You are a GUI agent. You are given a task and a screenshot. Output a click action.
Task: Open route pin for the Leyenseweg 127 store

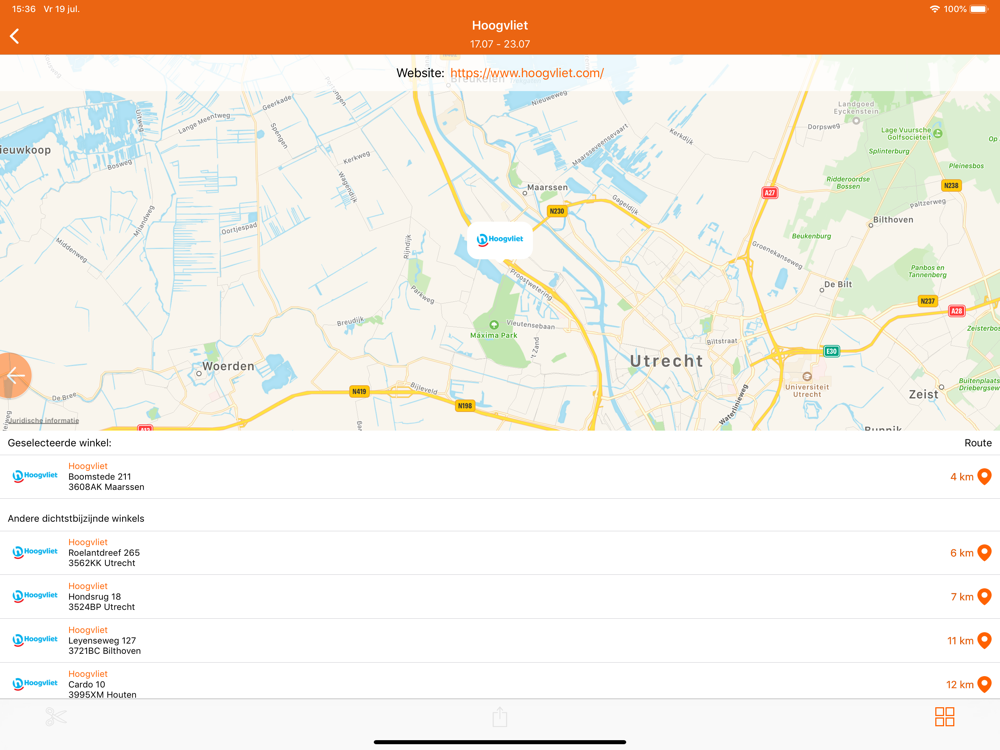(x=984, y=640)
